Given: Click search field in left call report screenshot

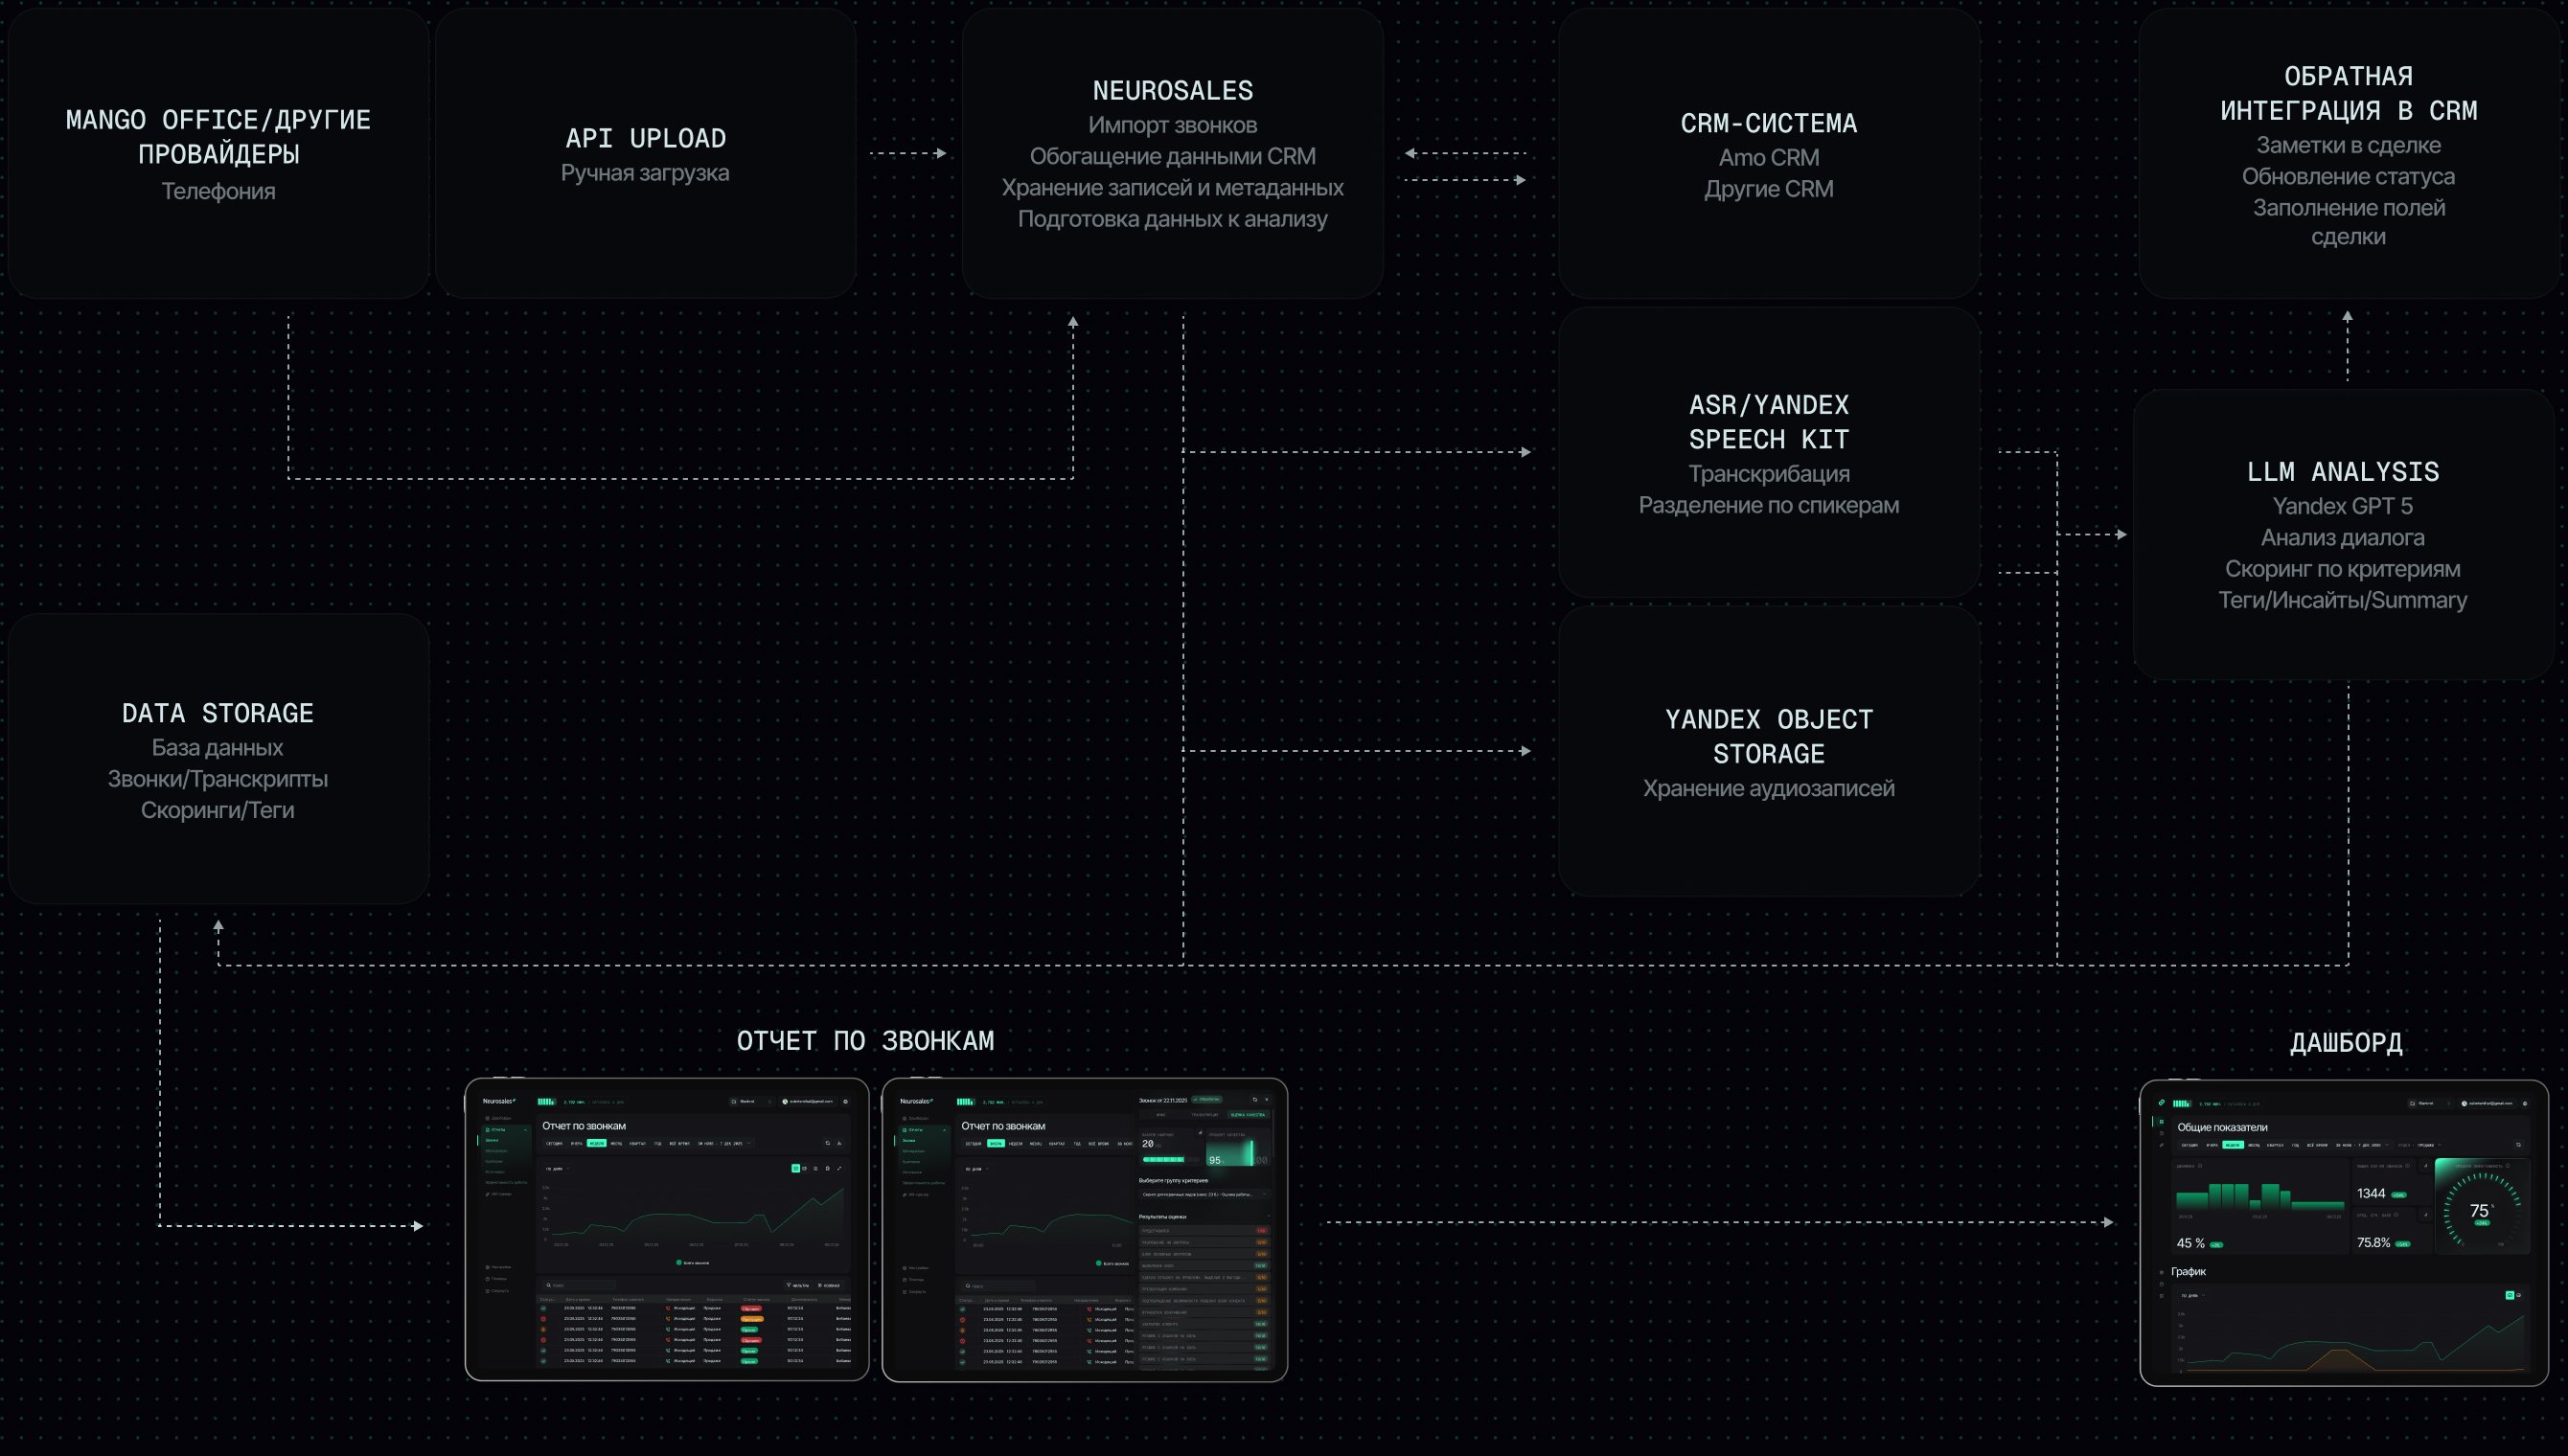Looking at the screenshot, I should 580,1286.
